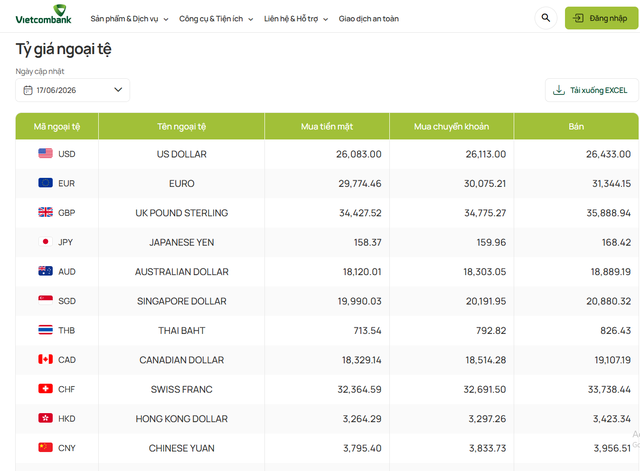This screenshot has width=640, height=471.
Task: Click the Đăng nhập login button
Action: point(601,18)
